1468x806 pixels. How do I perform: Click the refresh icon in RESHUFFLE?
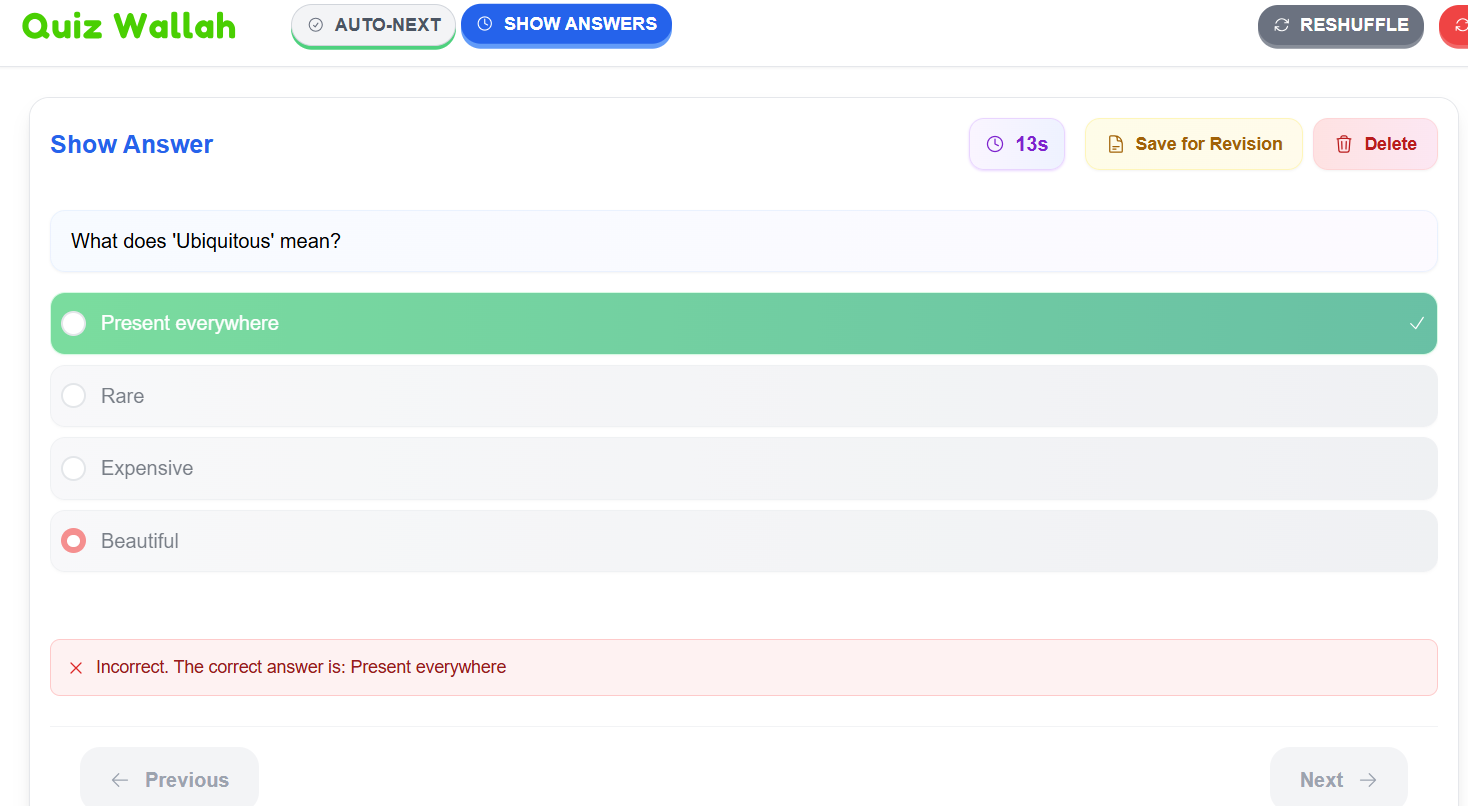[1282, 25]
